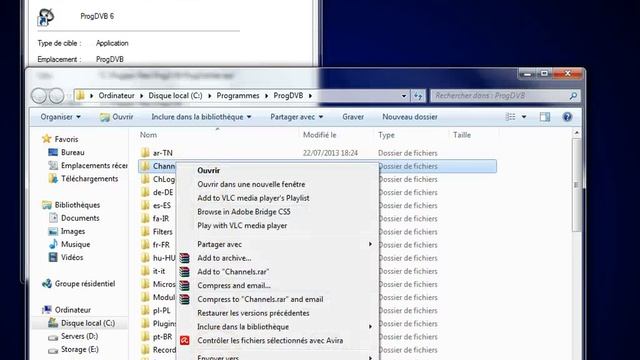Click WinRAR icon beside Add to "Channels.rar"
This screenshot has height=360, width=640.
[x=184, y=272]
